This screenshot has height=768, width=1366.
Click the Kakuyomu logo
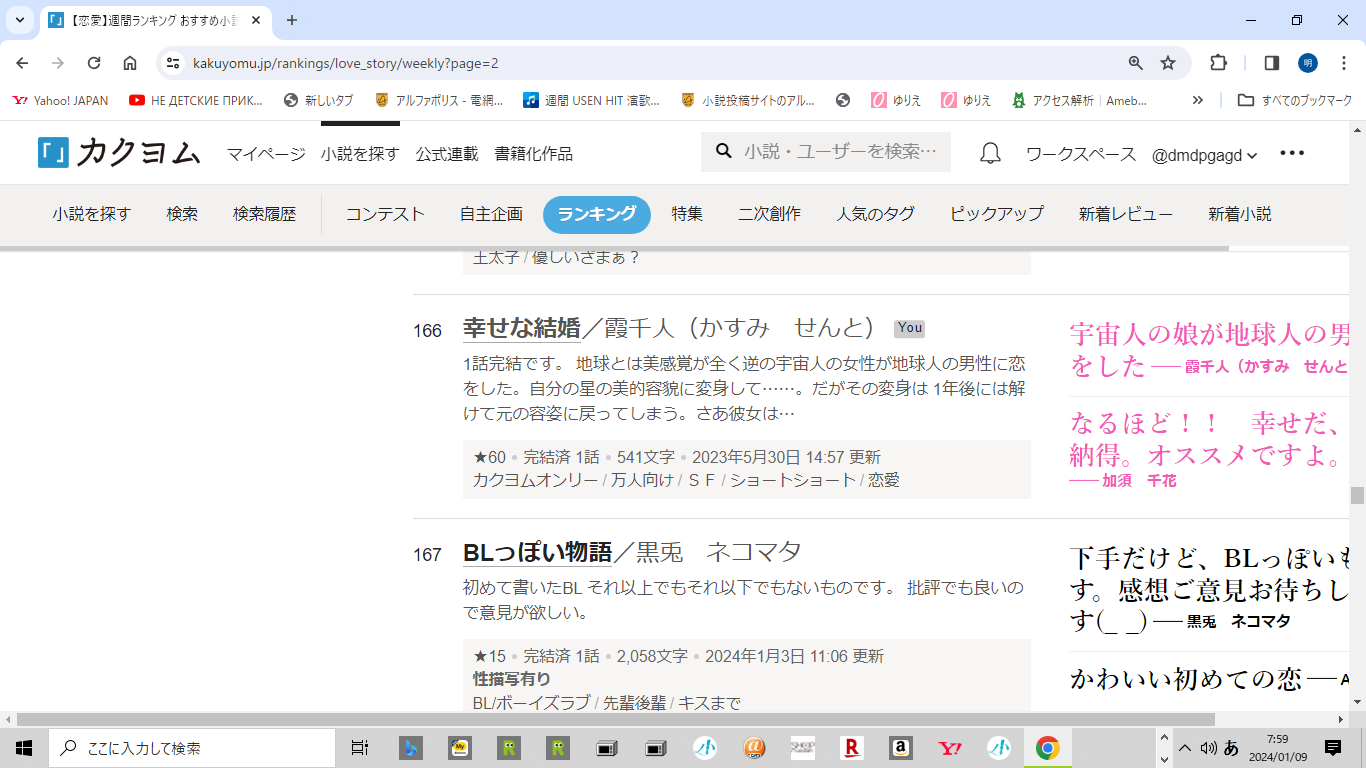(x=118, y=153)
